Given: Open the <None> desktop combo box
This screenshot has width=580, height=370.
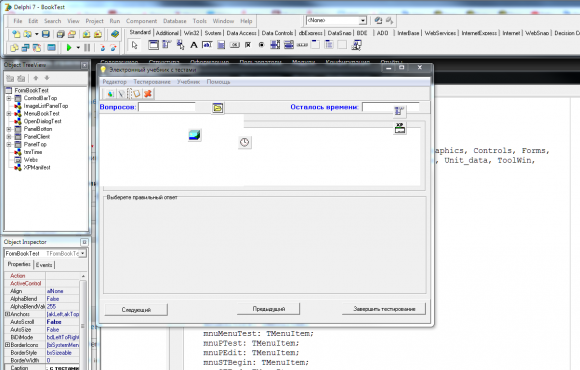Looking at the screenshot, I should (363, 20).
